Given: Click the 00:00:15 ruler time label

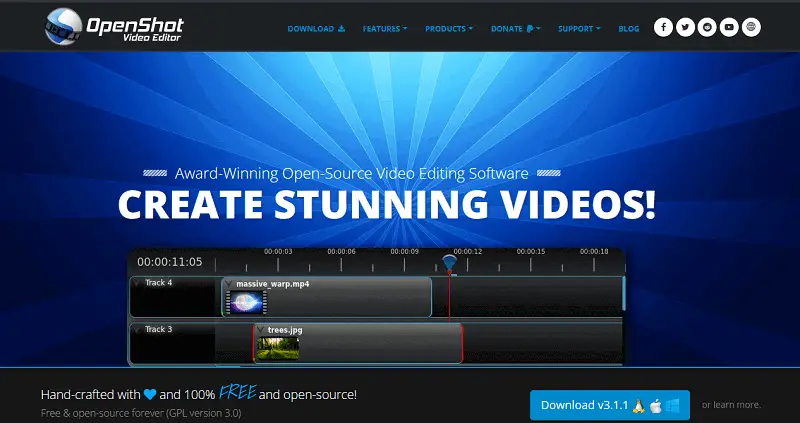Looking at the screenshot, I should pos(531,252).
